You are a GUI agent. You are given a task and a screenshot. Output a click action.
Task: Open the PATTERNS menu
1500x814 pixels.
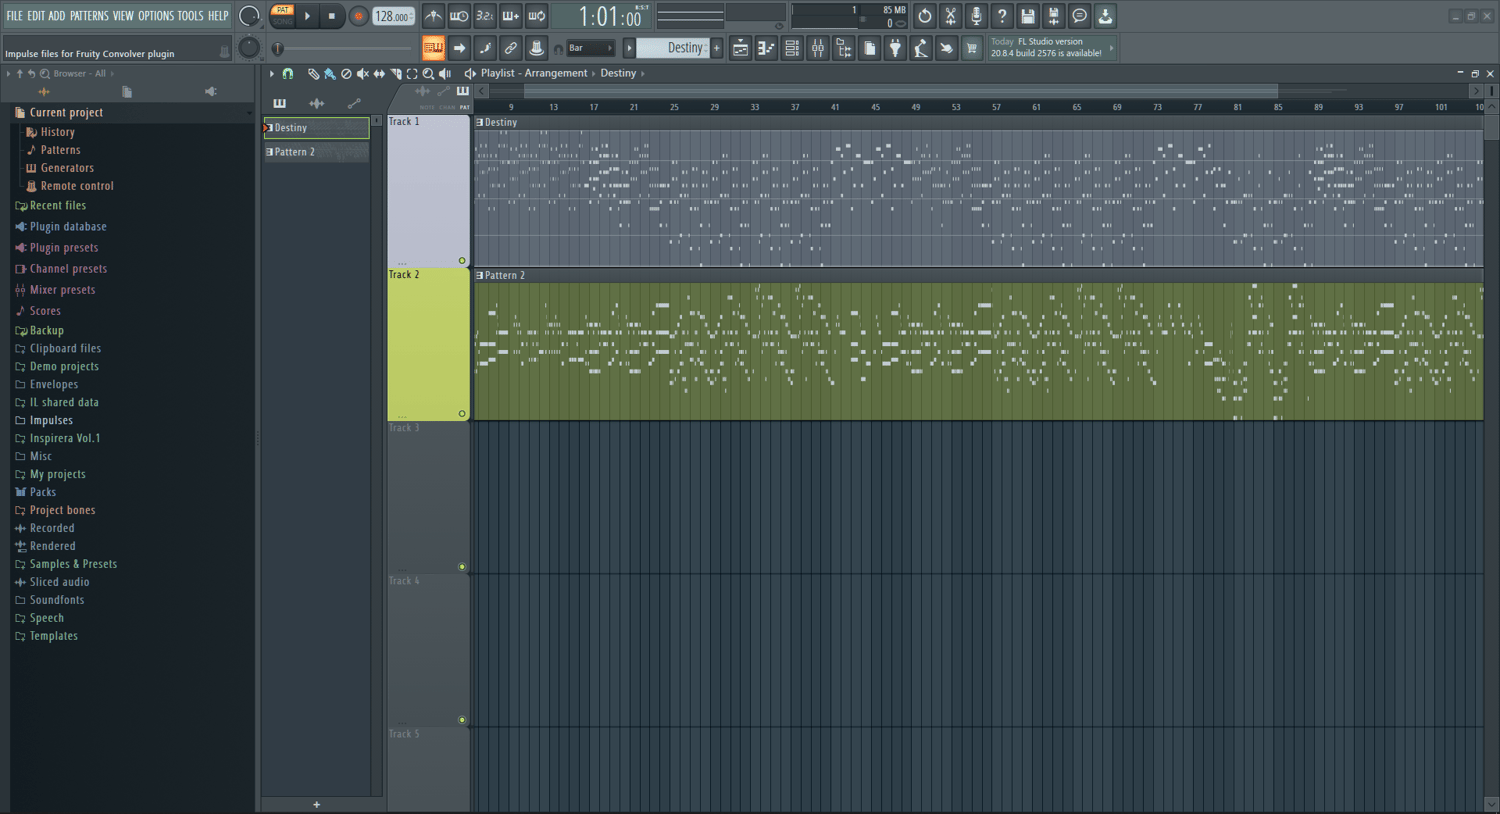point(89,16)
